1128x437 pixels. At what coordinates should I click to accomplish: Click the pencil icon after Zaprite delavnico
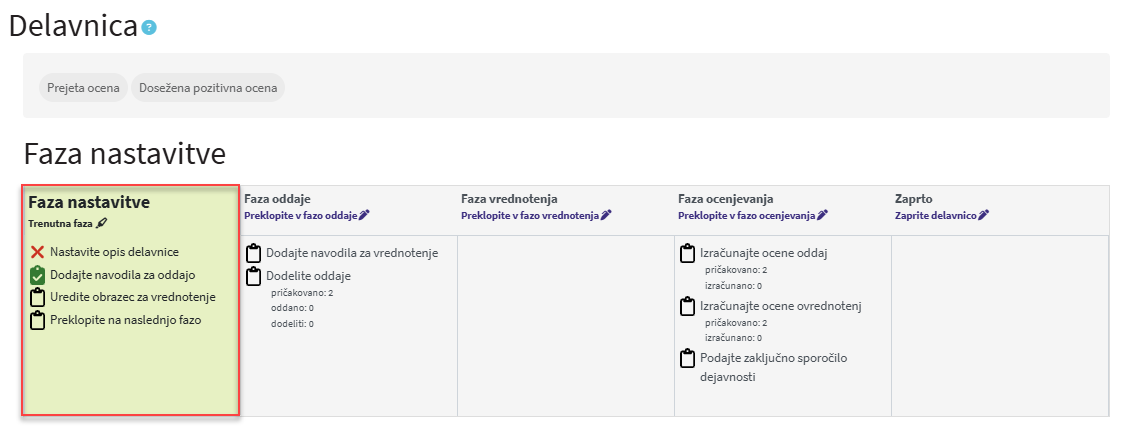click(x=983, y=215)
